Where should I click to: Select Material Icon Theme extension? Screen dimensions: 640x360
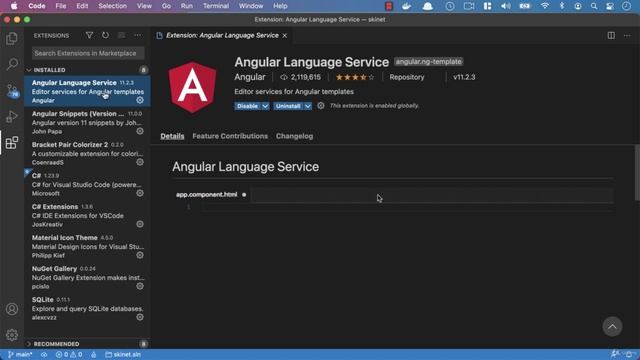[x=87, y=246]
